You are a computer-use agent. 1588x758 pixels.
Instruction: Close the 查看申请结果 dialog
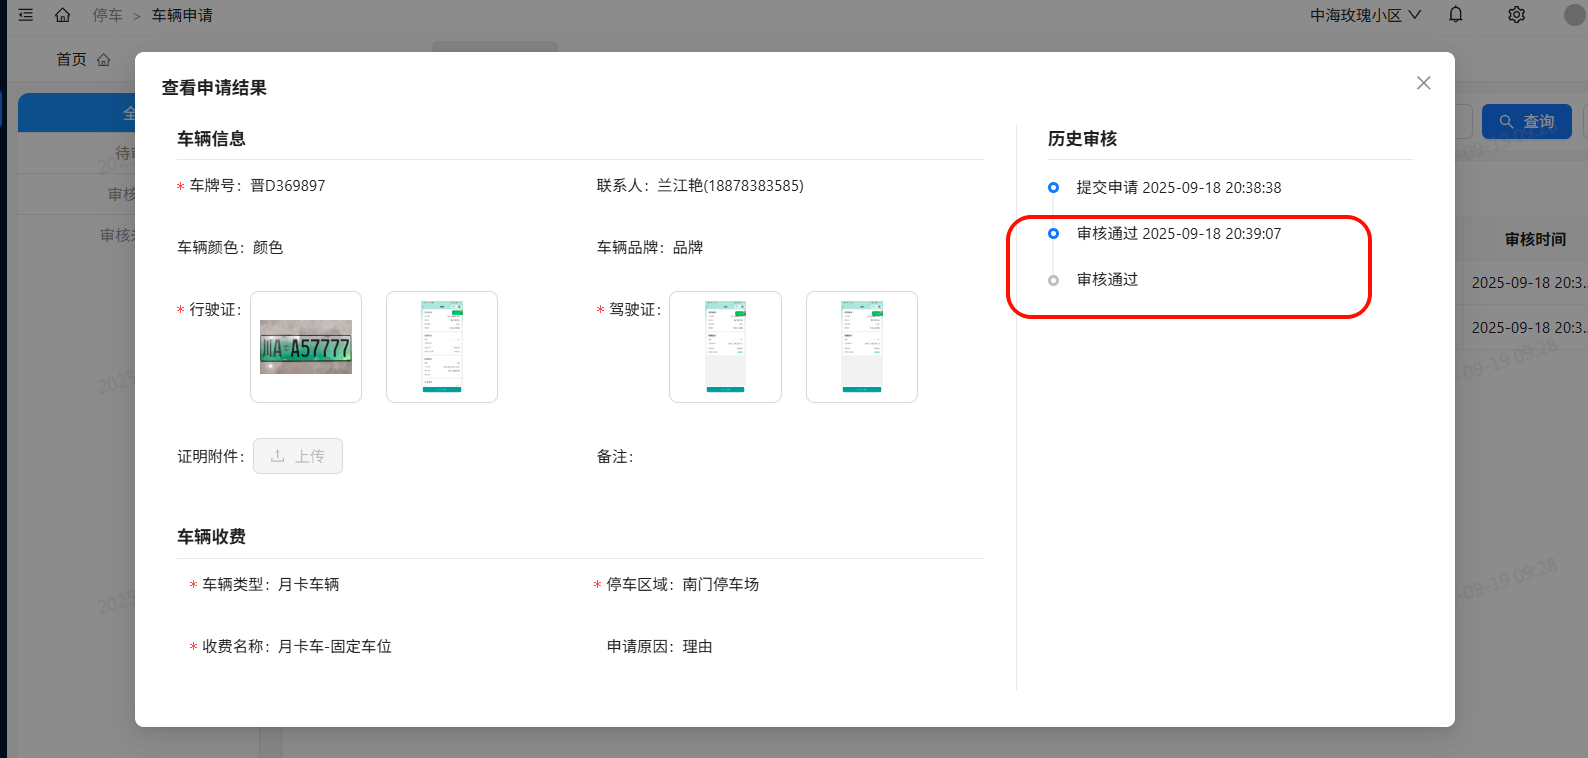(1423, 83)
